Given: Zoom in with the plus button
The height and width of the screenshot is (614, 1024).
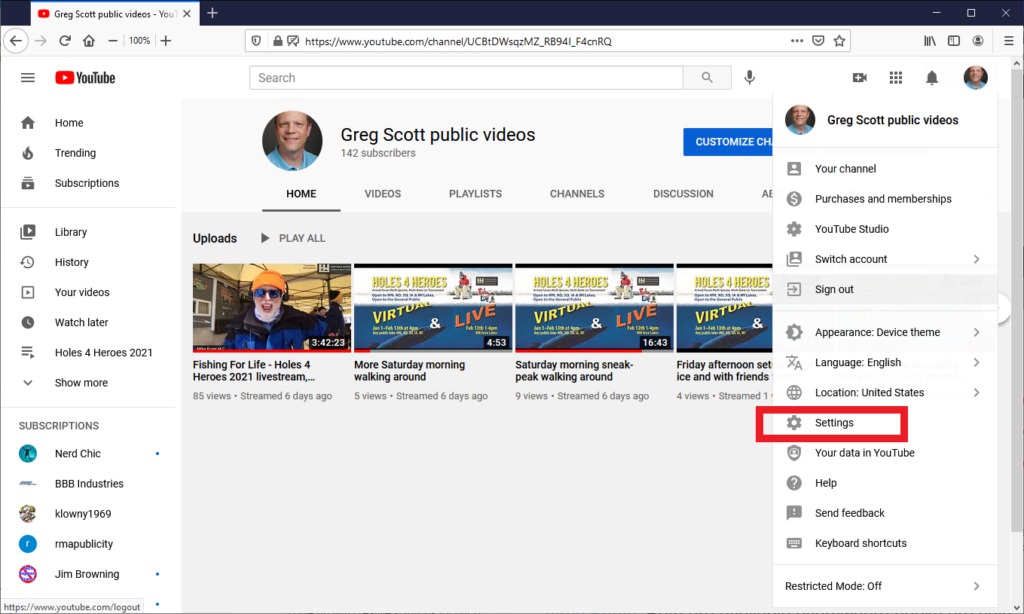Looking at the screenshot, I should (x=166, y=40).
